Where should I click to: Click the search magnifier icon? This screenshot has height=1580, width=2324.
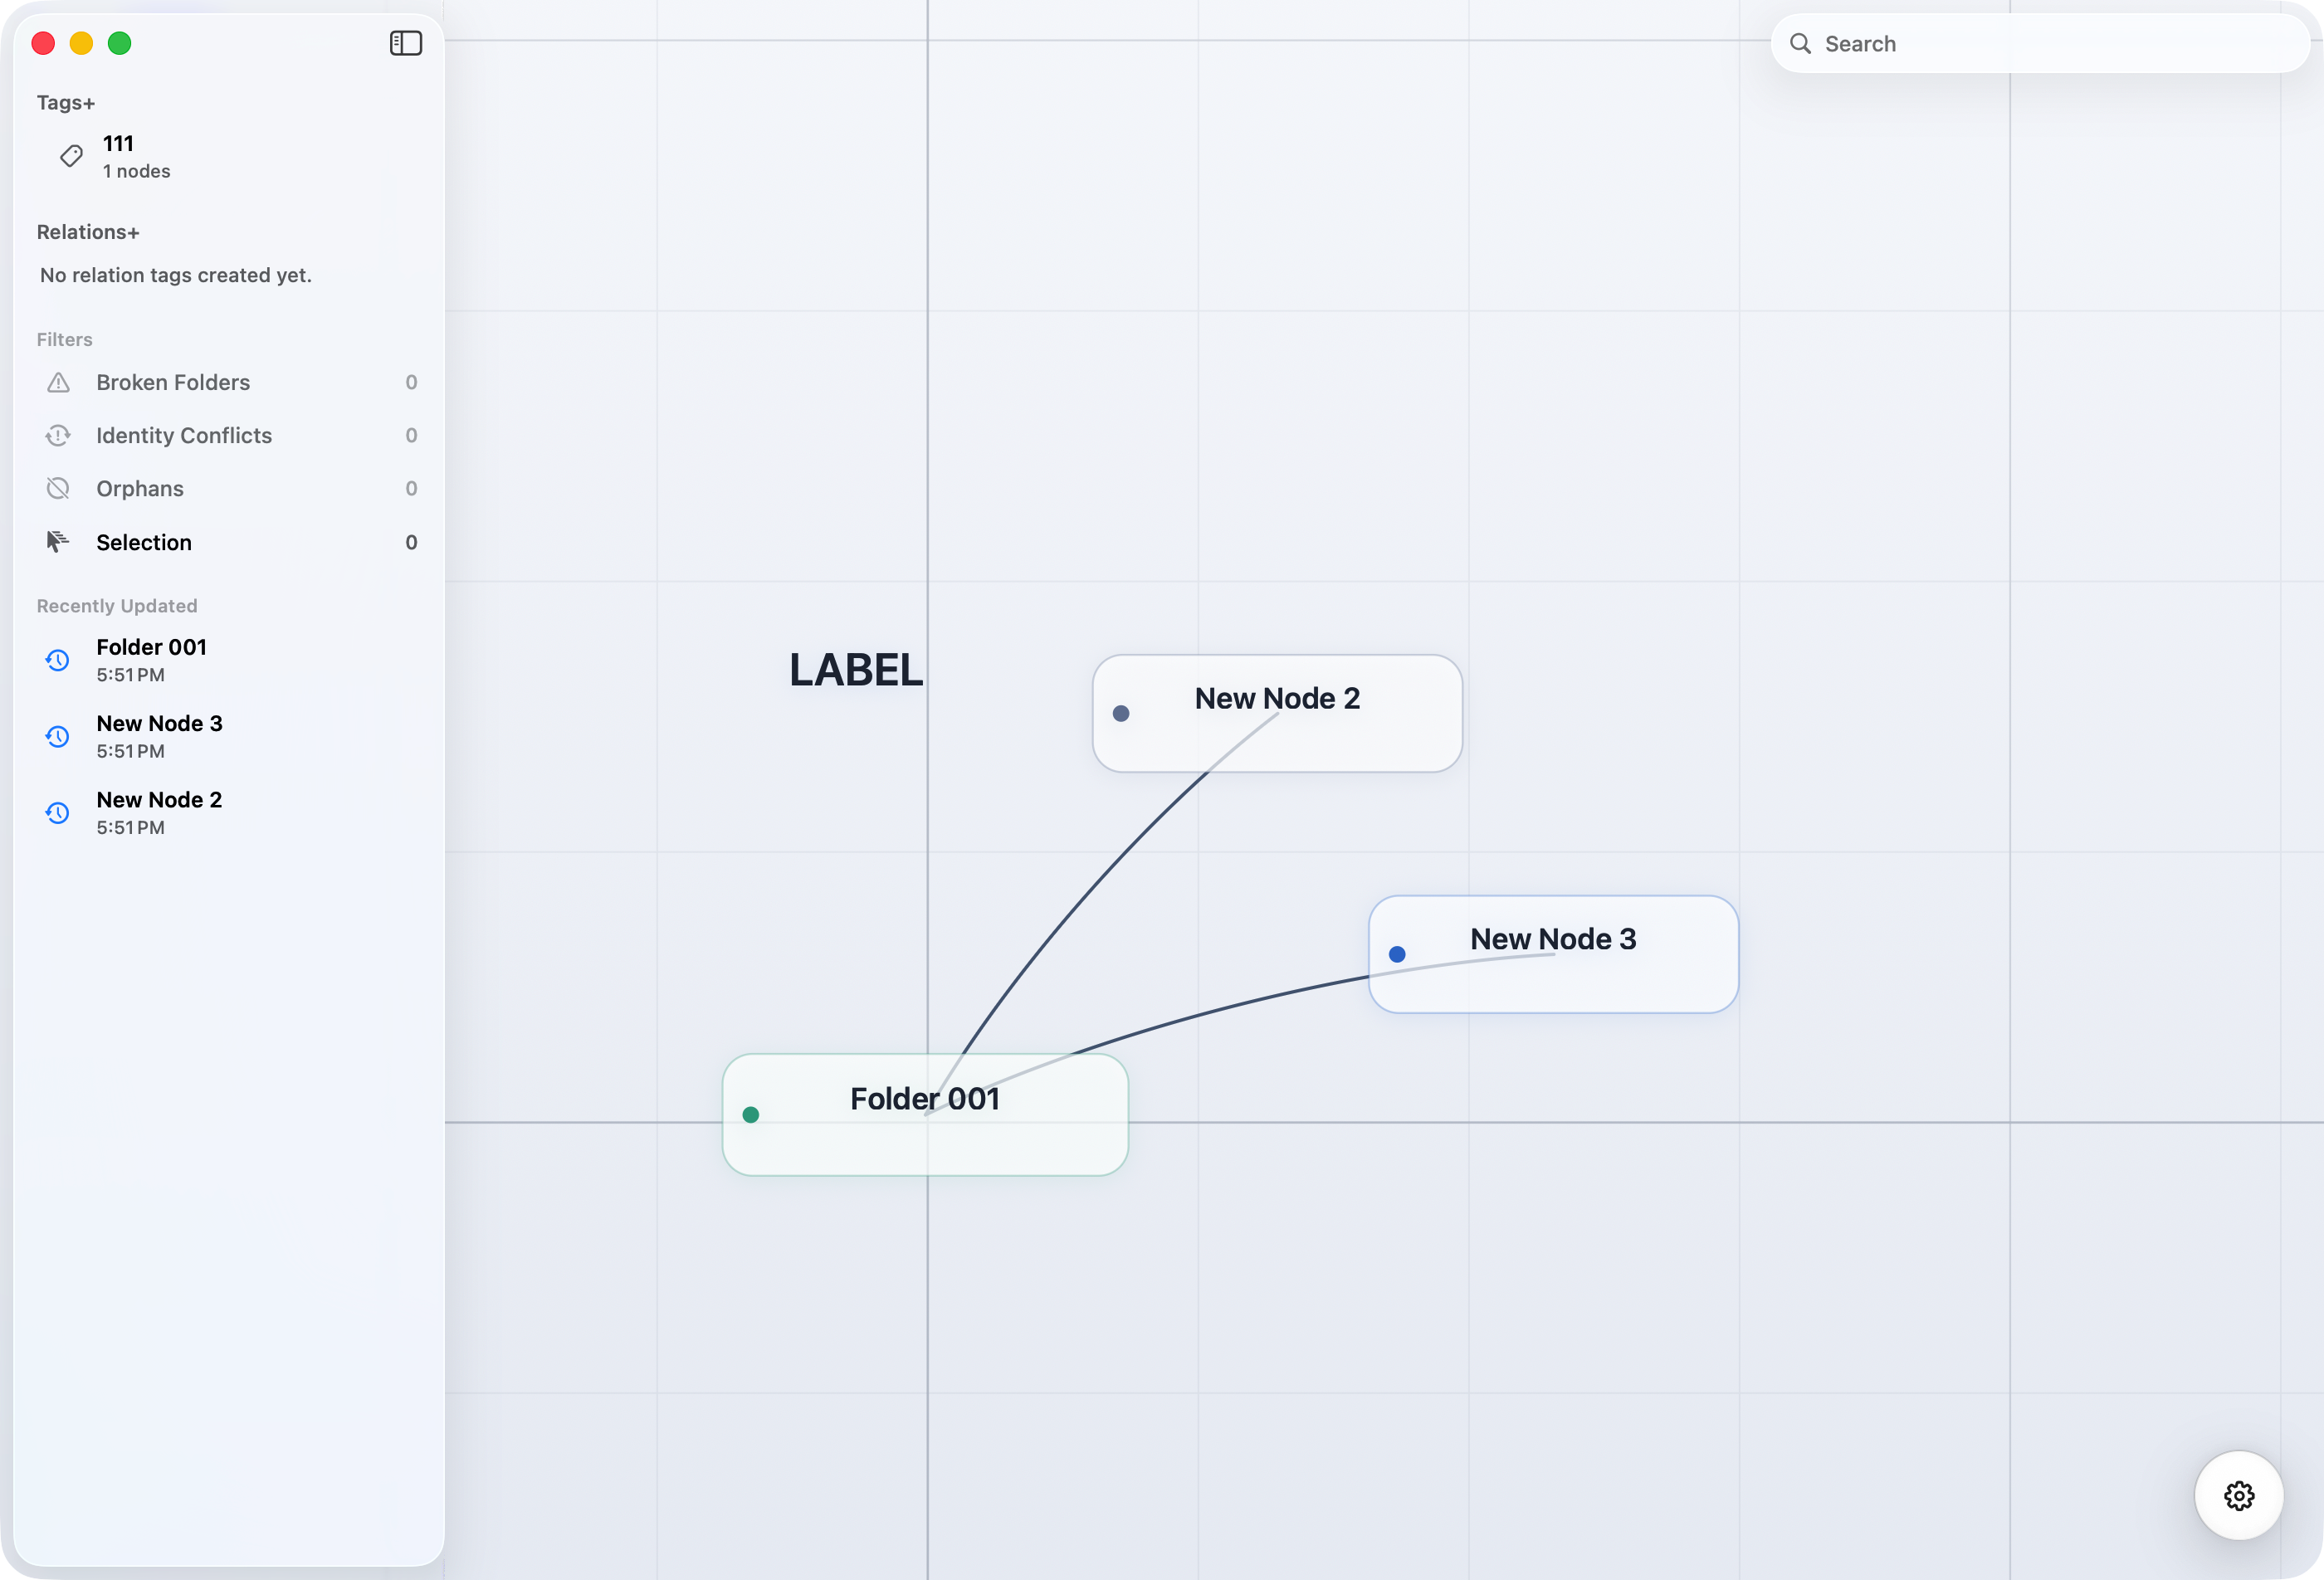click(x=1800, y=43)
